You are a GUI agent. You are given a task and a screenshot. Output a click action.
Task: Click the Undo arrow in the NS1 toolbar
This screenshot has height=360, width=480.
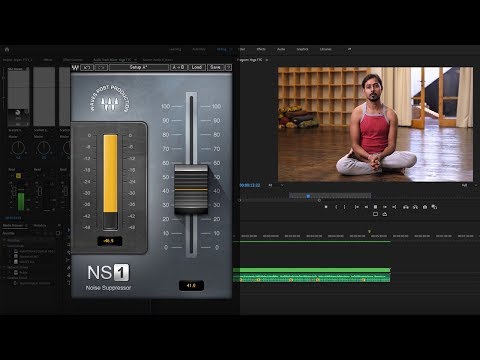click(87, 67)
